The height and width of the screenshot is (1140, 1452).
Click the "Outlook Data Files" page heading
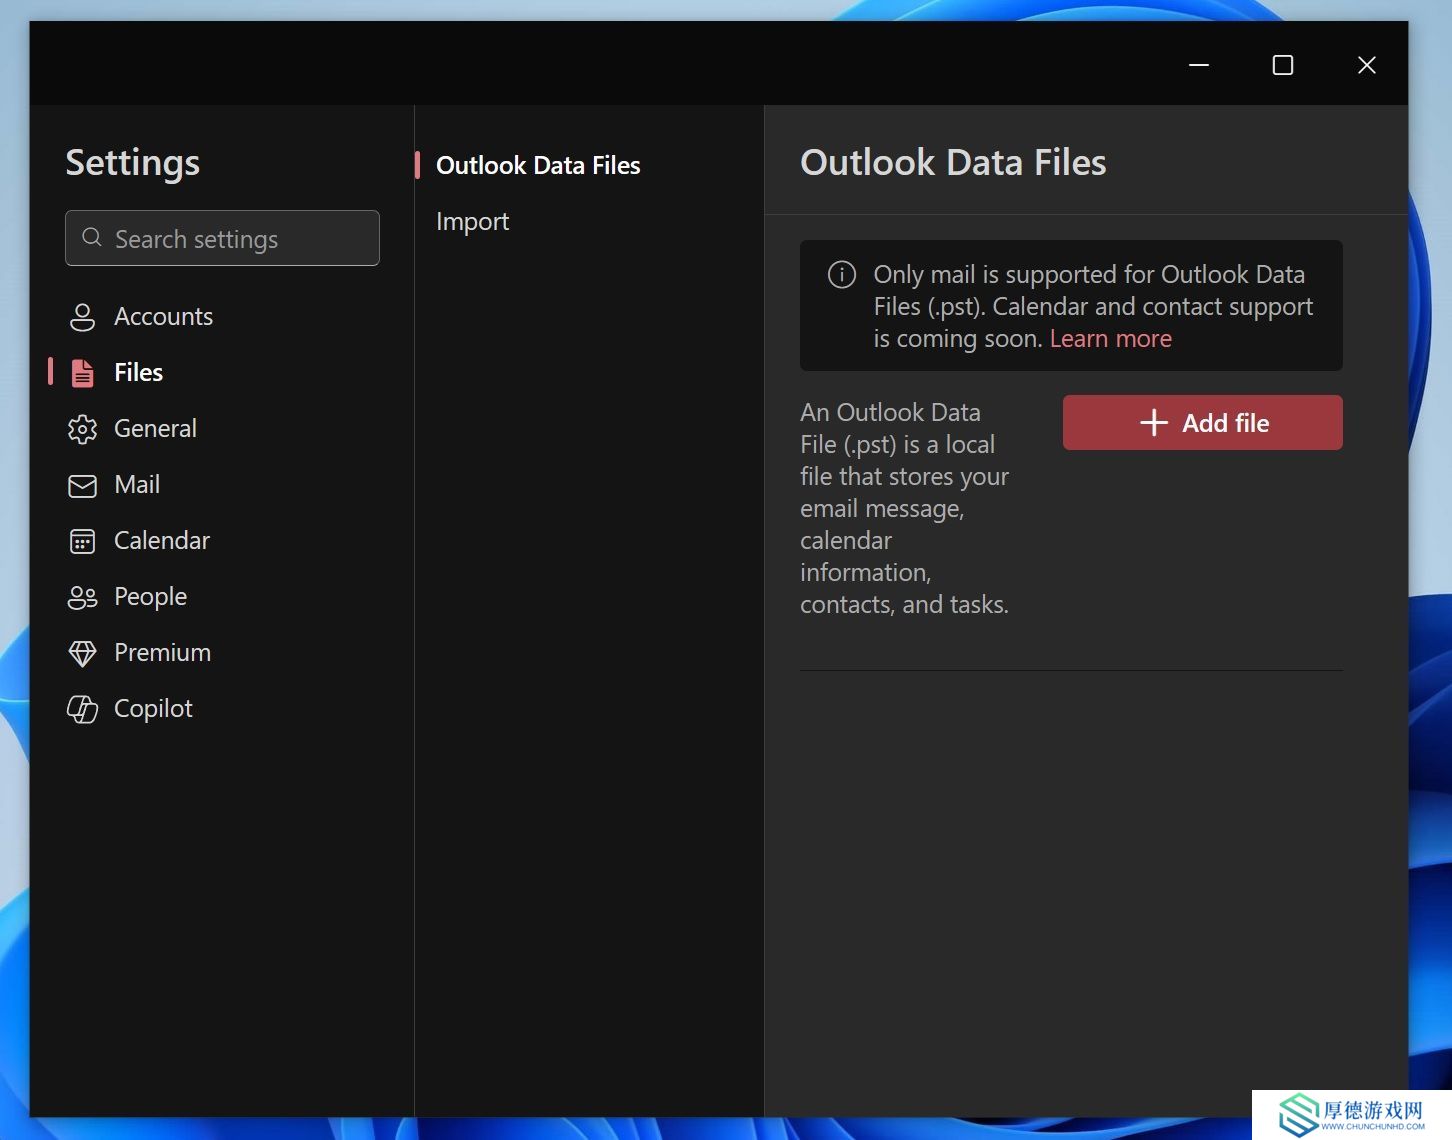tap(953, 163)
